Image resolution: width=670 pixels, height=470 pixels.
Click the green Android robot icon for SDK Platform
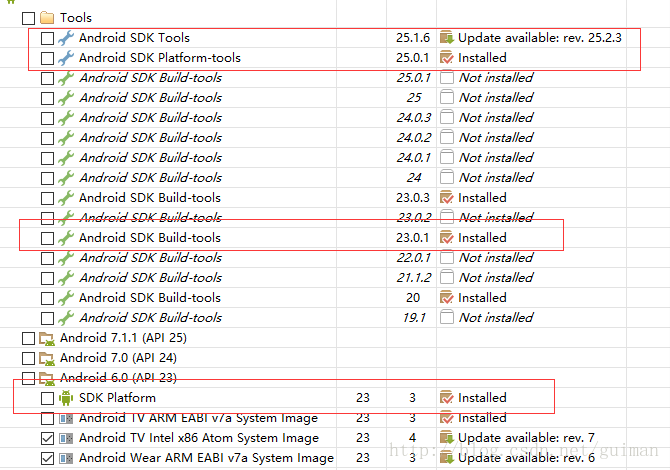66,398
